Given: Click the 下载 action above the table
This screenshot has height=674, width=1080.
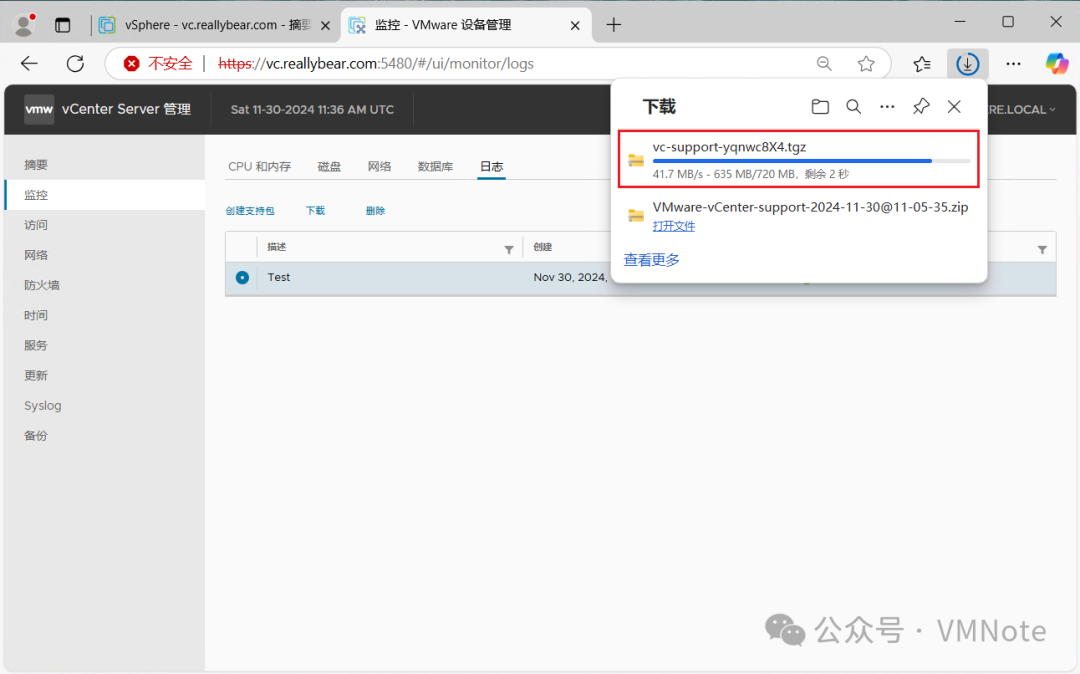Looking at the screenshot, I should (x=315, y=211).
